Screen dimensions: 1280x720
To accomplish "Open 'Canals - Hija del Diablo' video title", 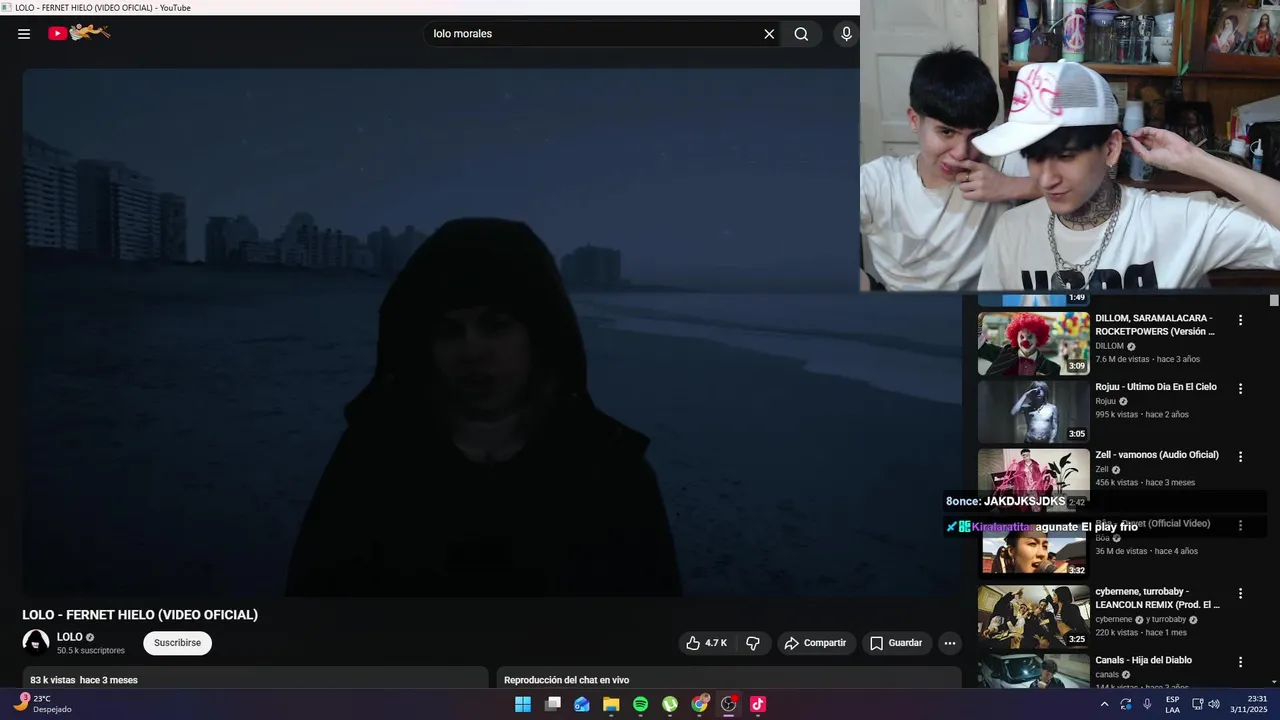I will 1143,660.
